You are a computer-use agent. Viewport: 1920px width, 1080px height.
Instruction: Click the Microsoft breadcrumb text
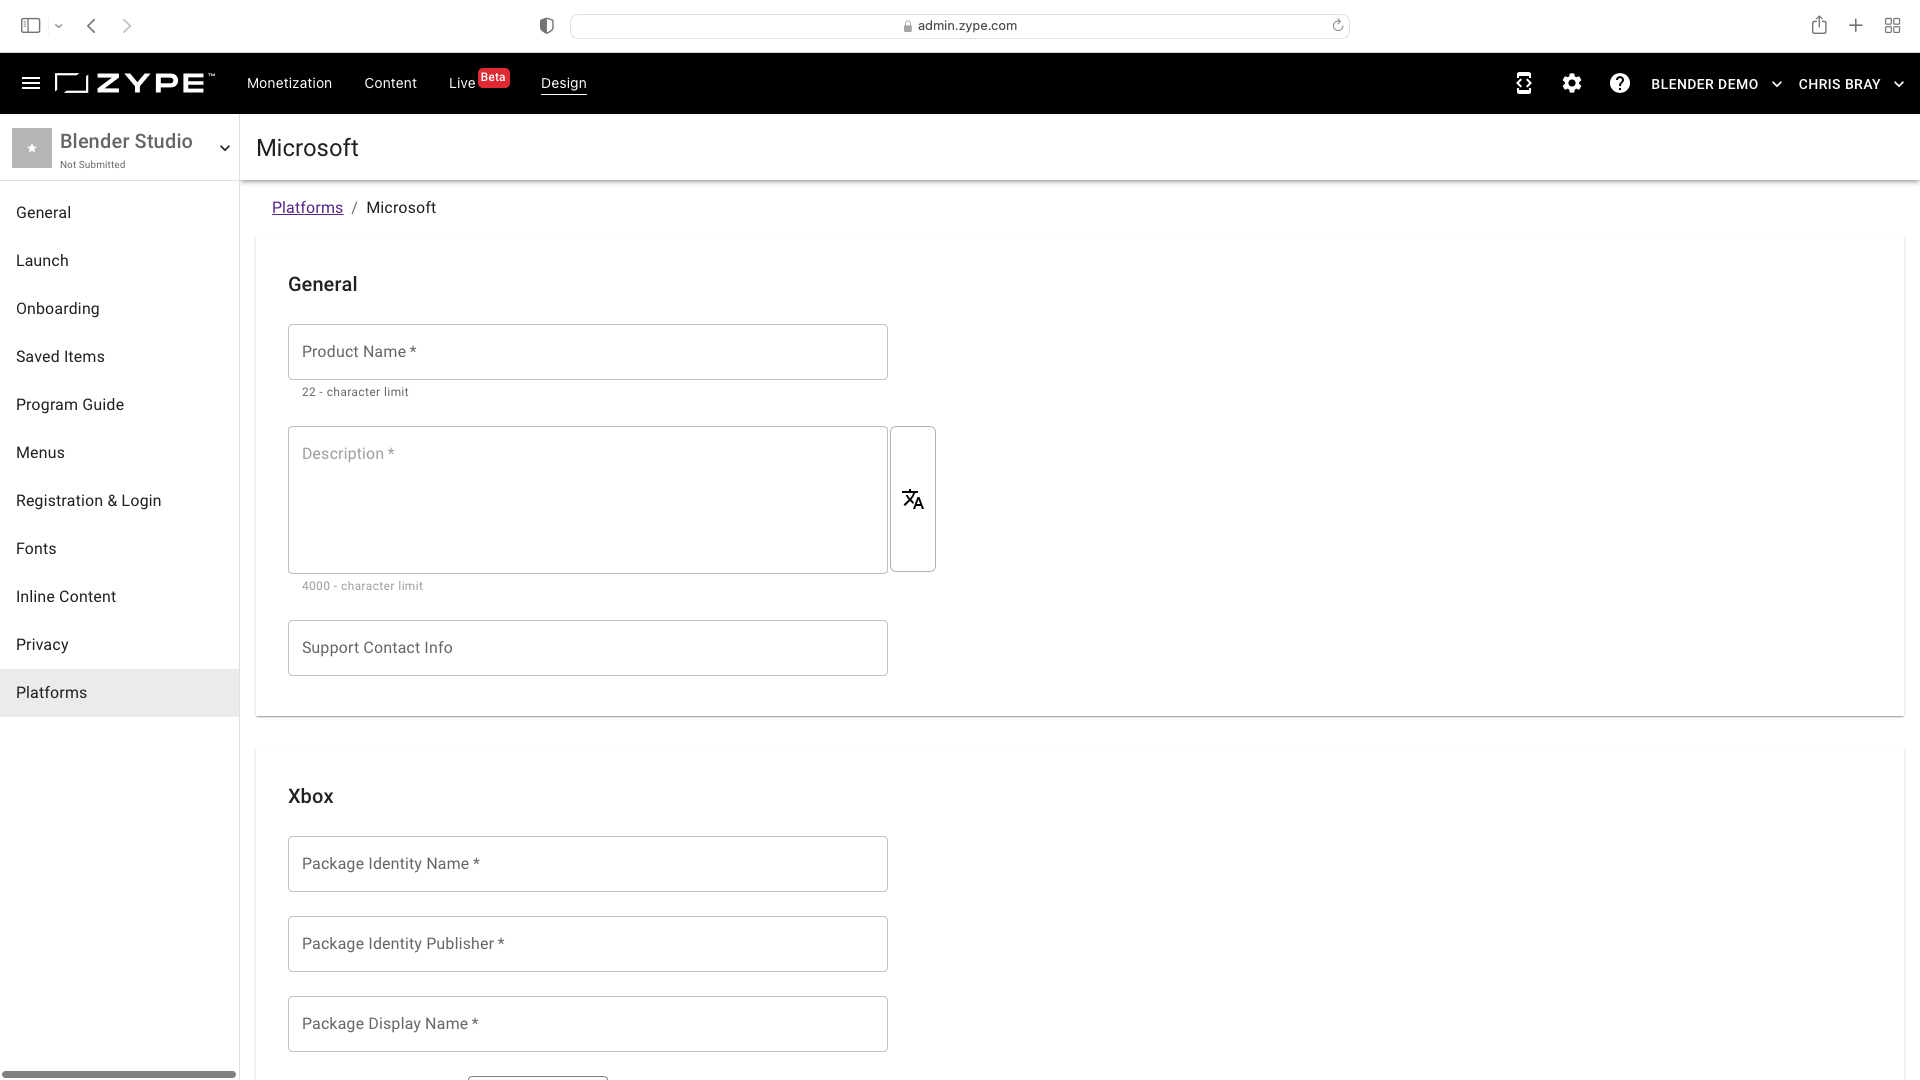point(401,208)
